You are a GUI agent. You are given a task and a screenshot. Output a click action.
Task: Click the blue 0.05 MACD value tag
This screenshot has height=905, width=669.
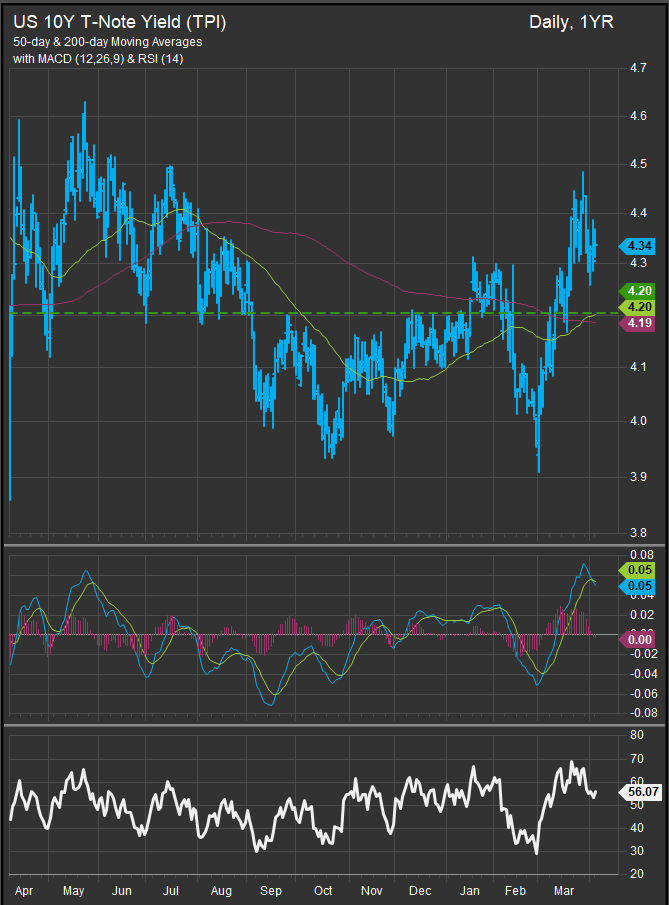click(638, 586)
